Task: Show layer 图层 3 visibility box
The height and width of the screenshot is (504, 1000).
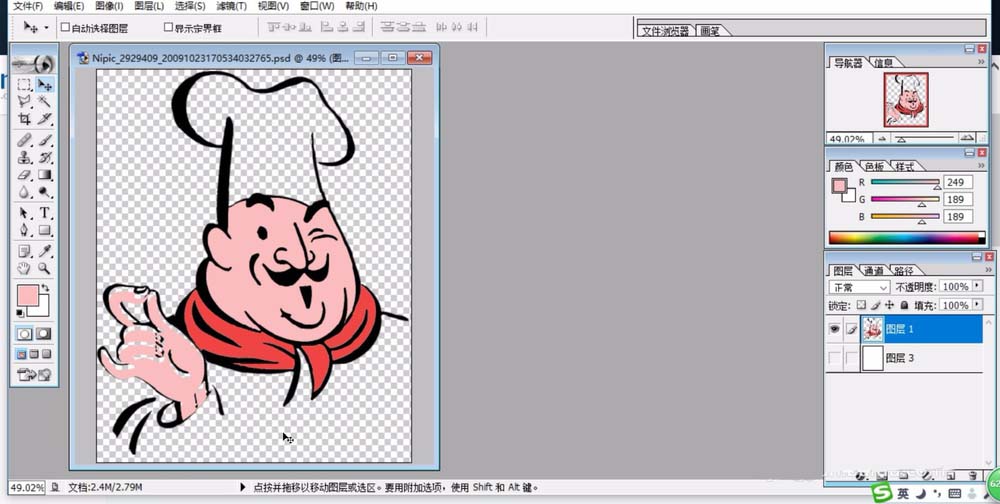Action: (x=834, y=358)
